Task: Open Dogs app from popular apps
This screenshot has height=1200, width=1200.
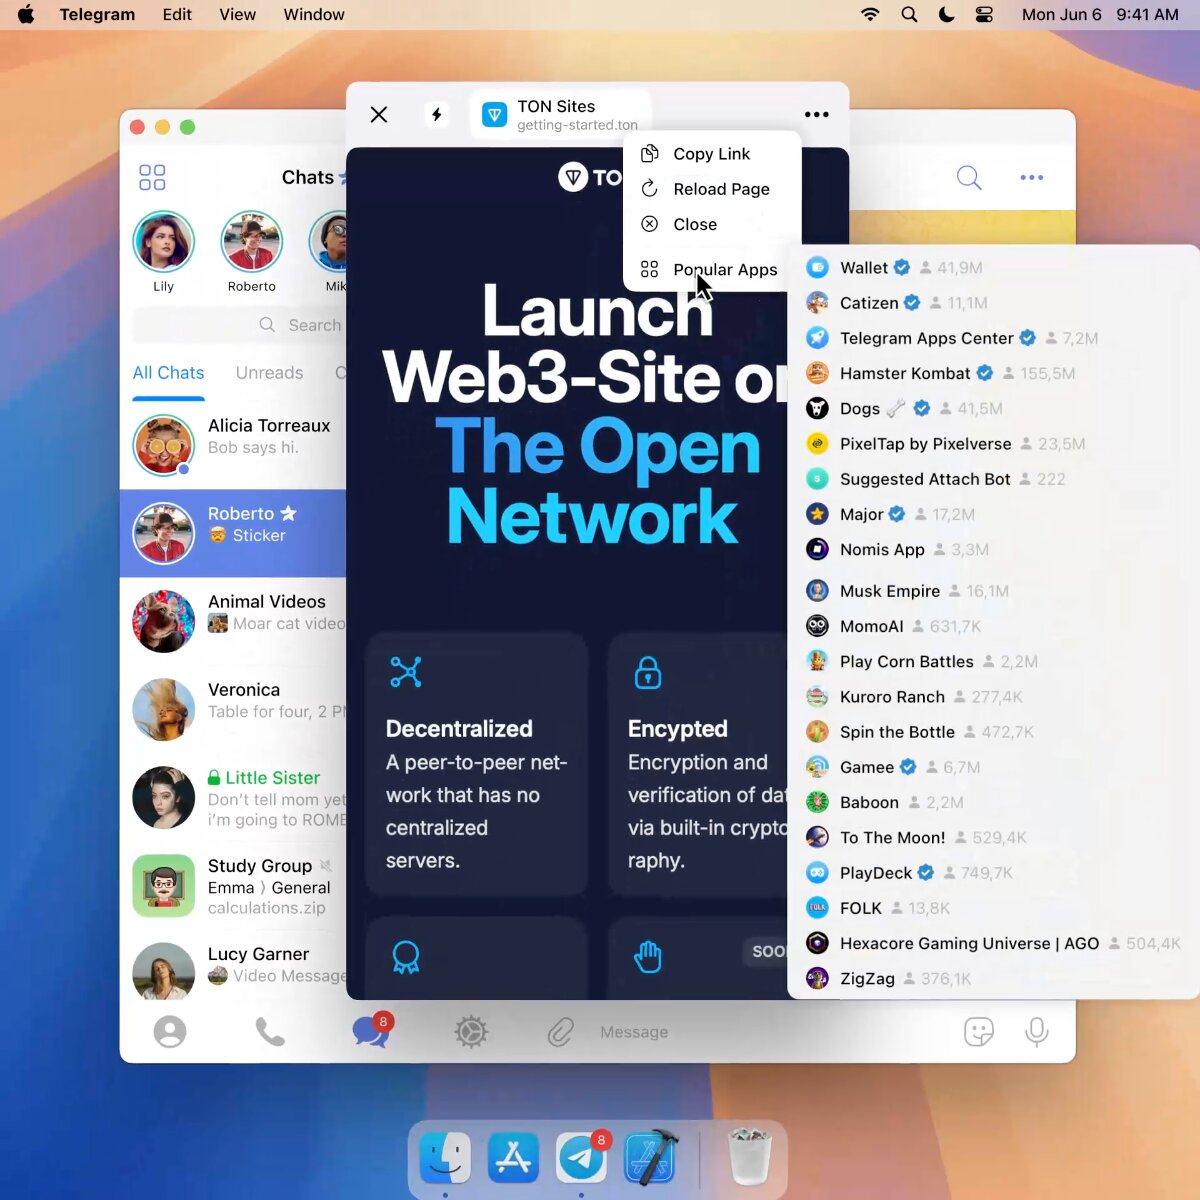Action: (992, 408)
